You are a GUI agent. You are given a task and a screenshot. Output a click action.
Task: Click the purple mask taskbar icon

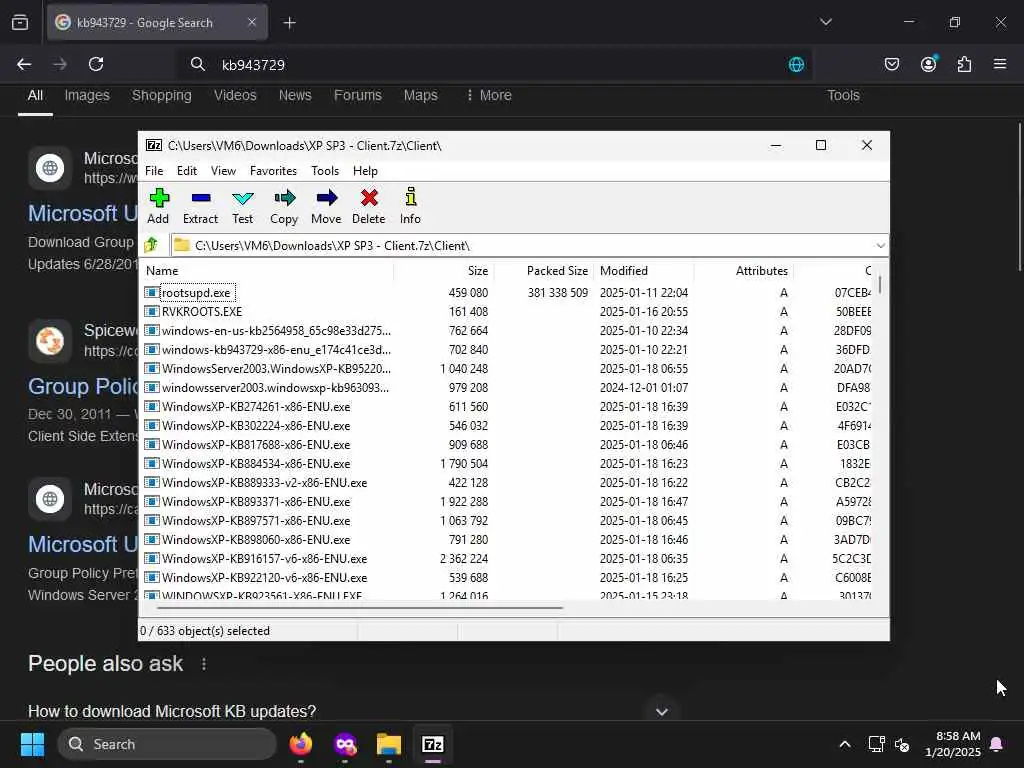tap(345, 744)
